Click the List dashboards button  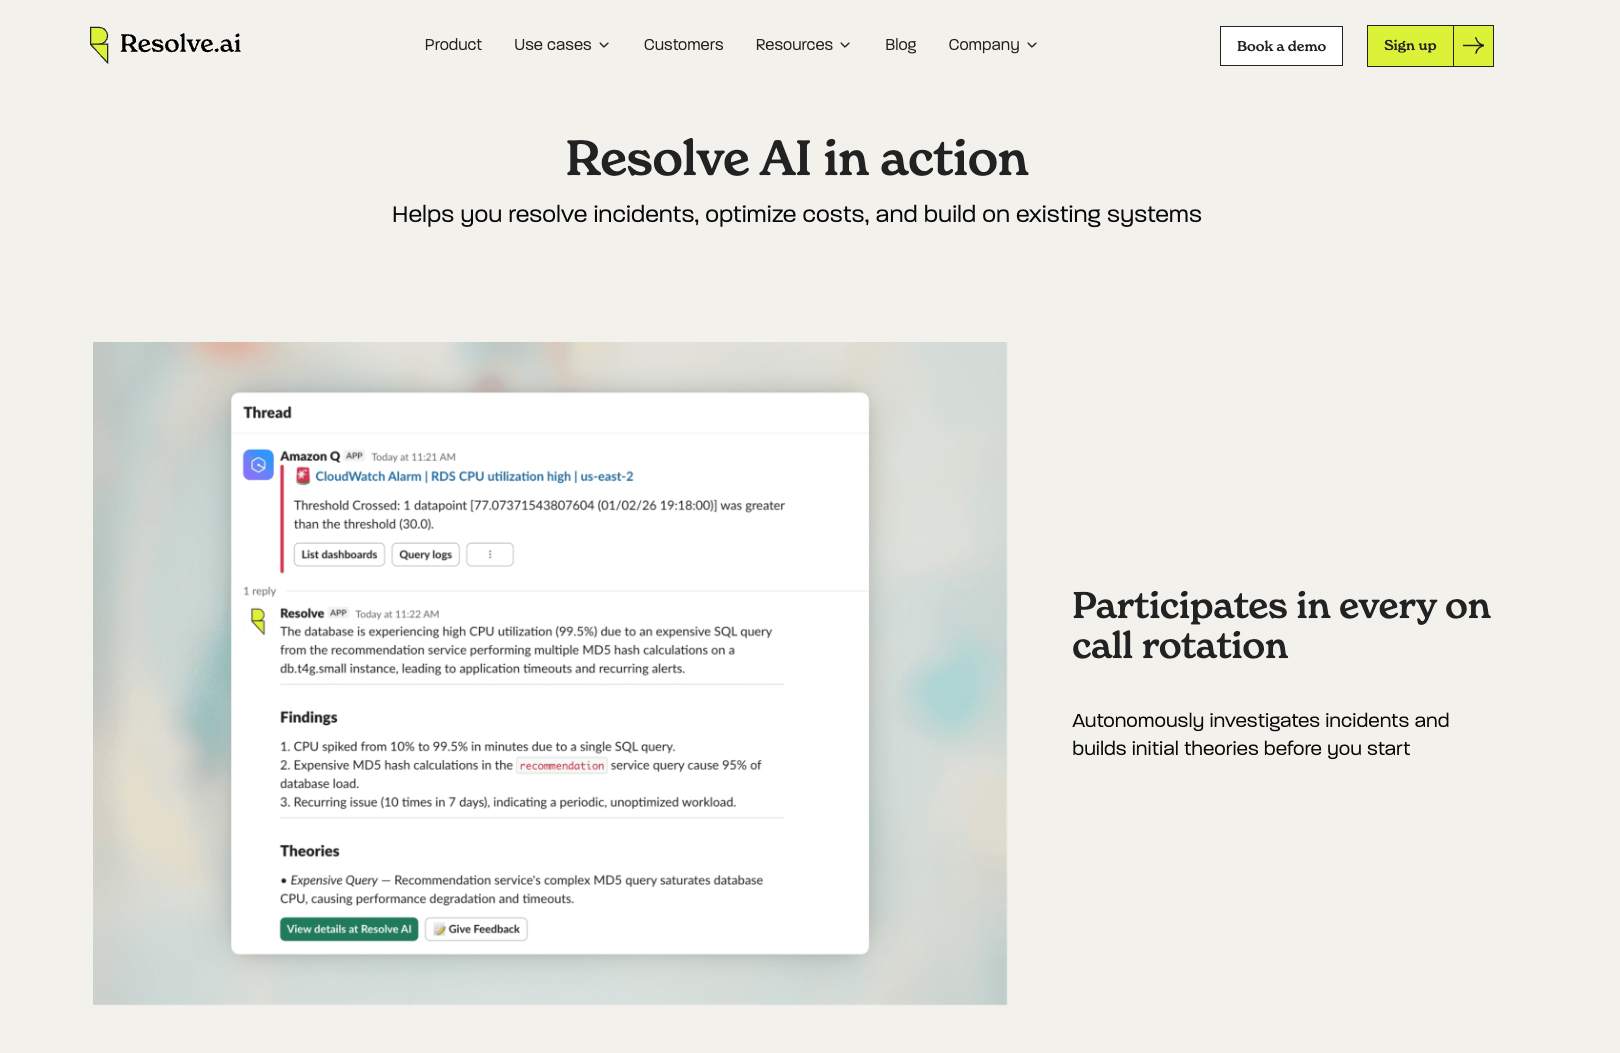click(x=339, y=555)
